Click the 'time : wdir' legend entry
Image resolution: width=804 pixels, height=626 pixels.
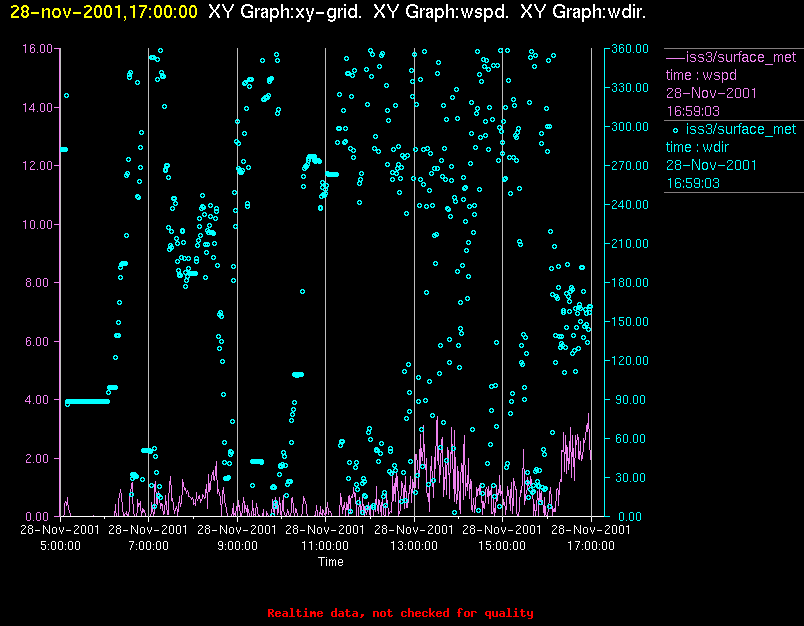click(697, 148)
